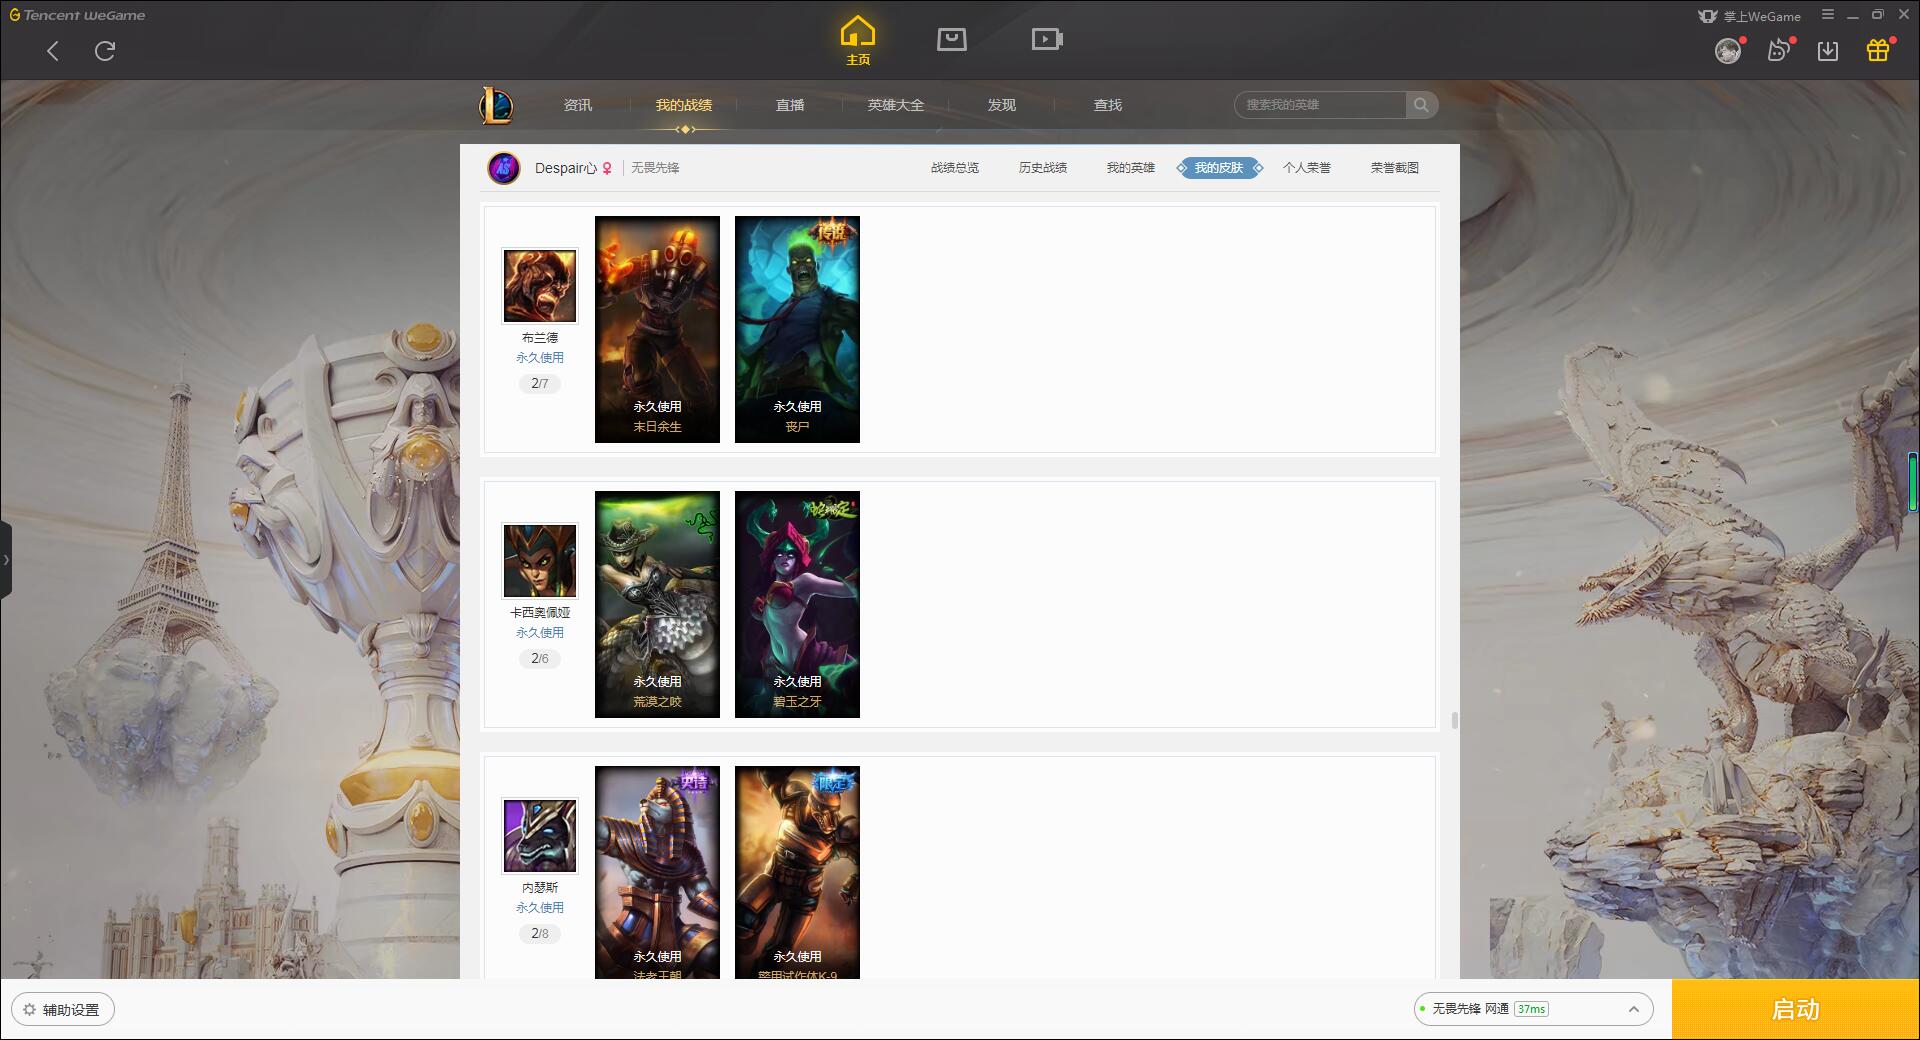
Task: Open the user avatar in top right
Action: tap(1727, 51)
